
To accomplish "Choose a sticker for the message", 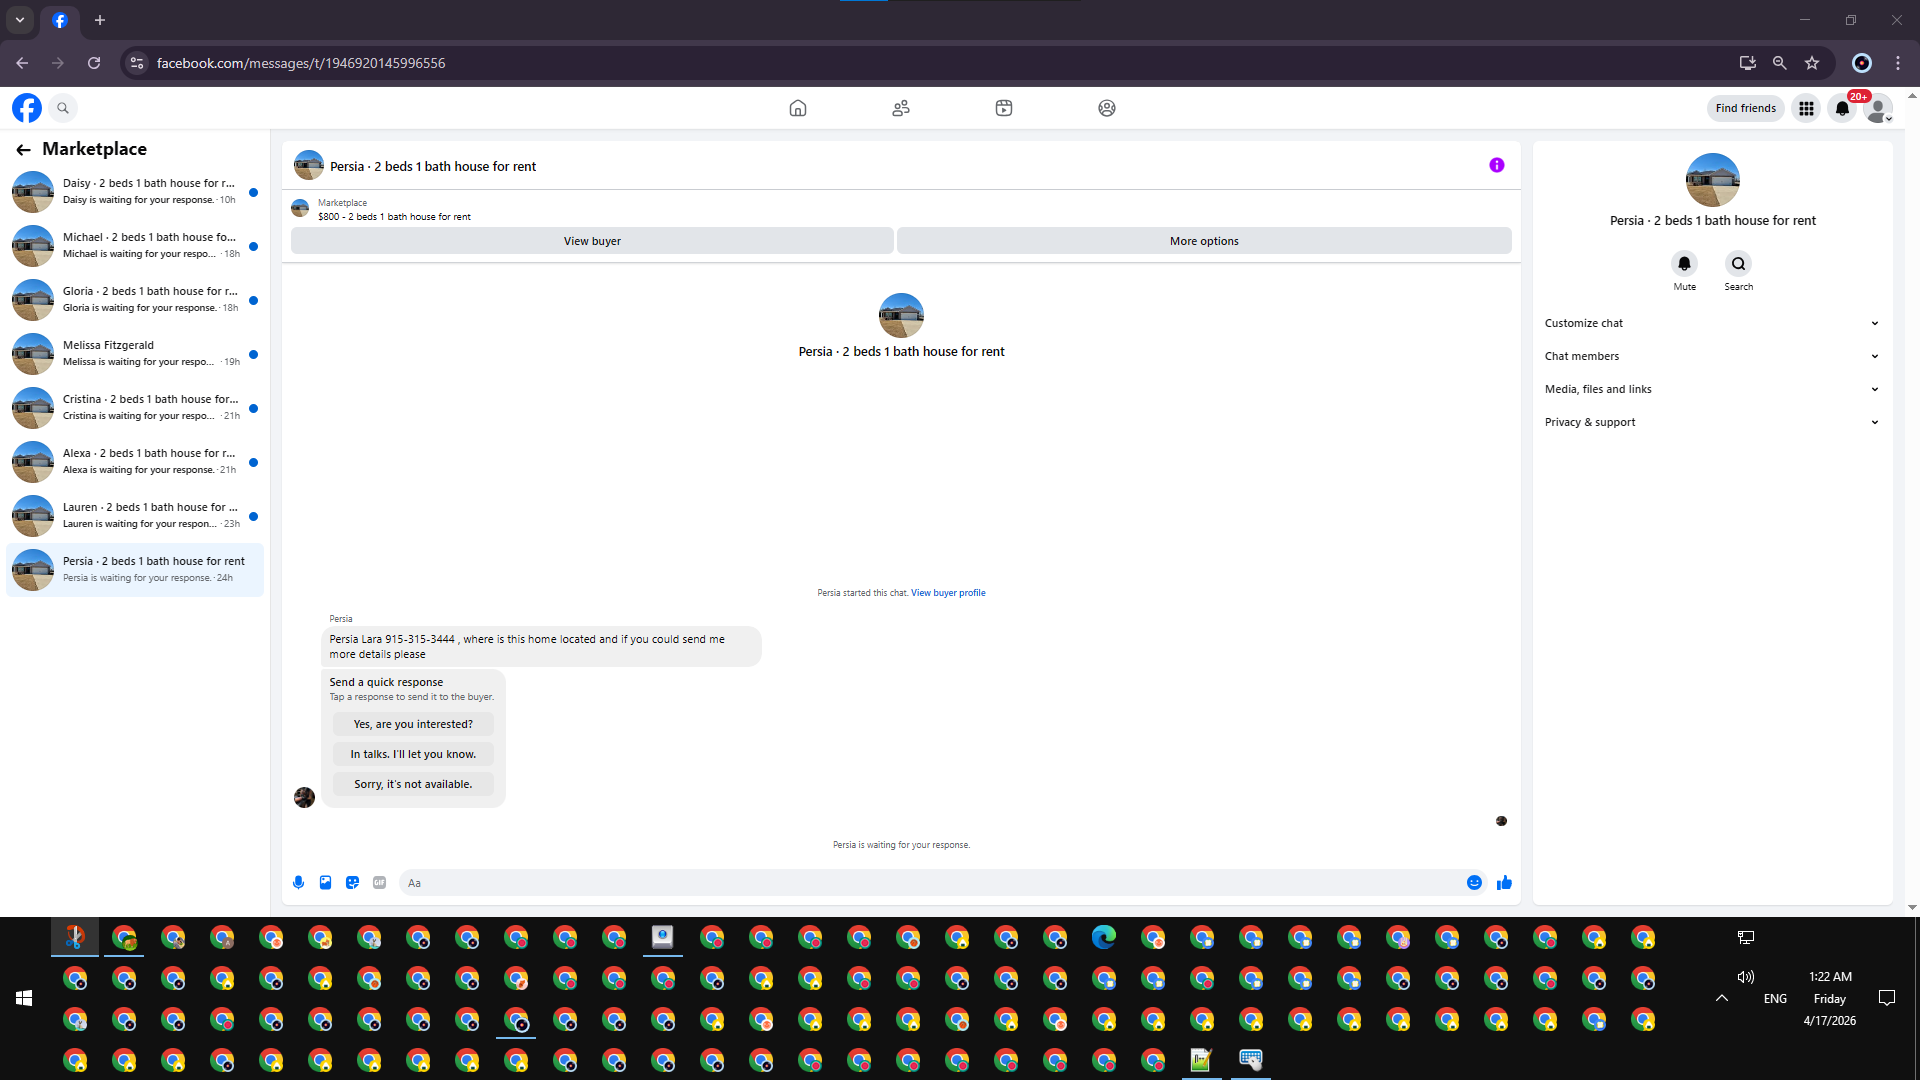I will coord(352,883).
